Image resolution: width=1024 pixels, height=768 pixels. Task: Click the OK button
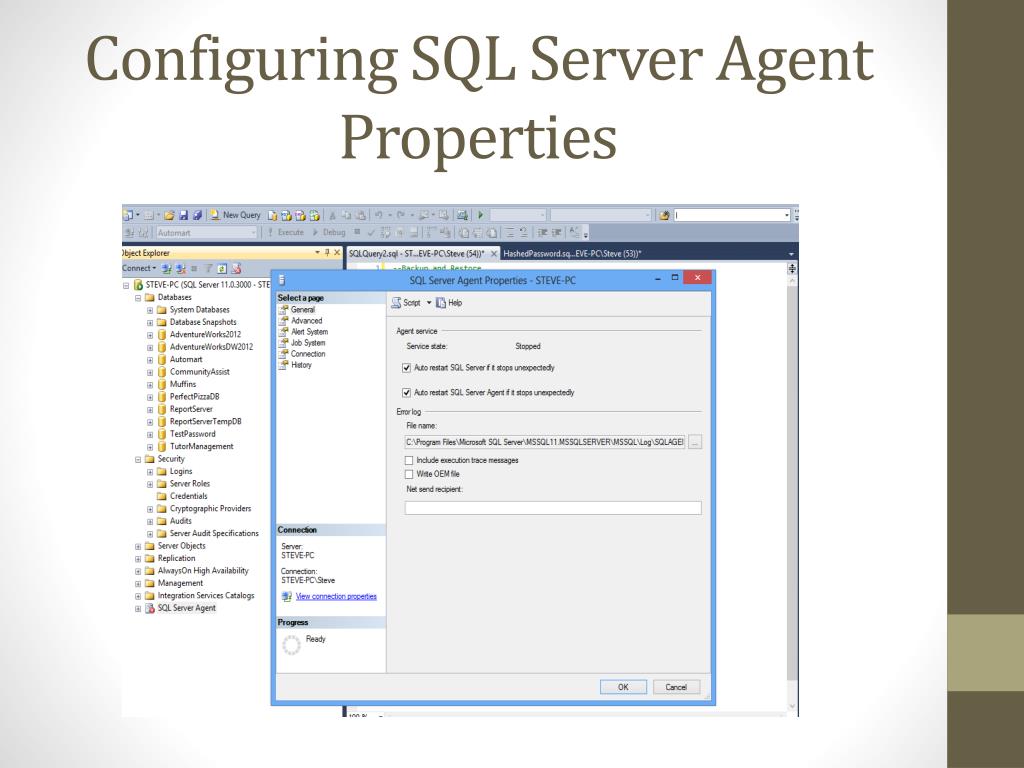tap(623, 687)
